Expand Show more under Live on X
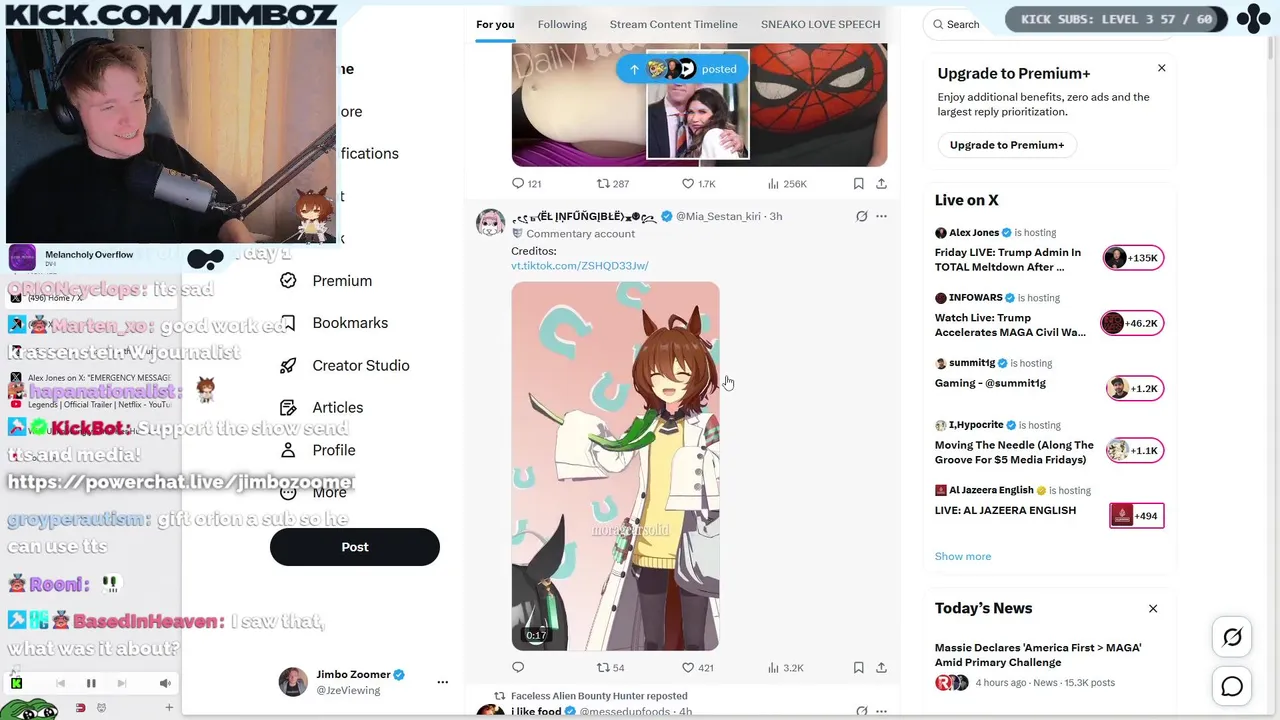Screen dimensions: 1280x720 click(x=963, y=556)
